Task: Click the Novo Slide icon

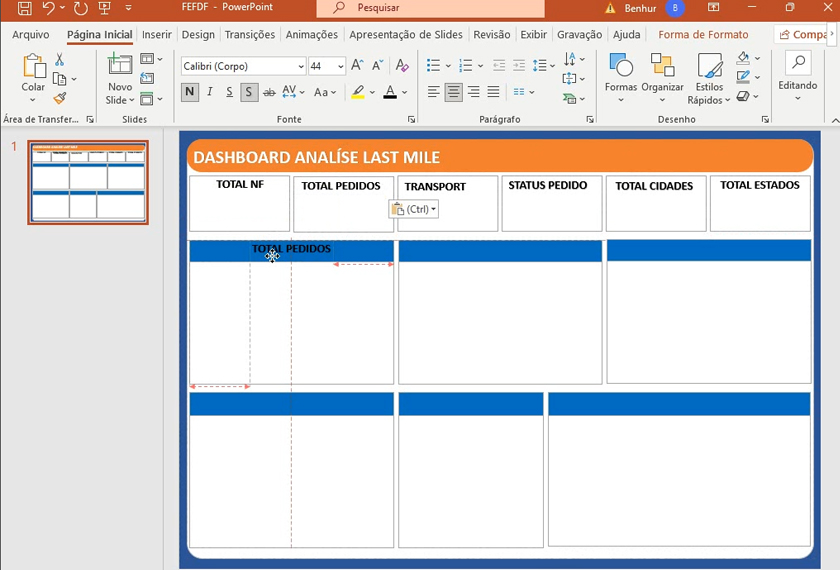Action: [x=120, y=66]
